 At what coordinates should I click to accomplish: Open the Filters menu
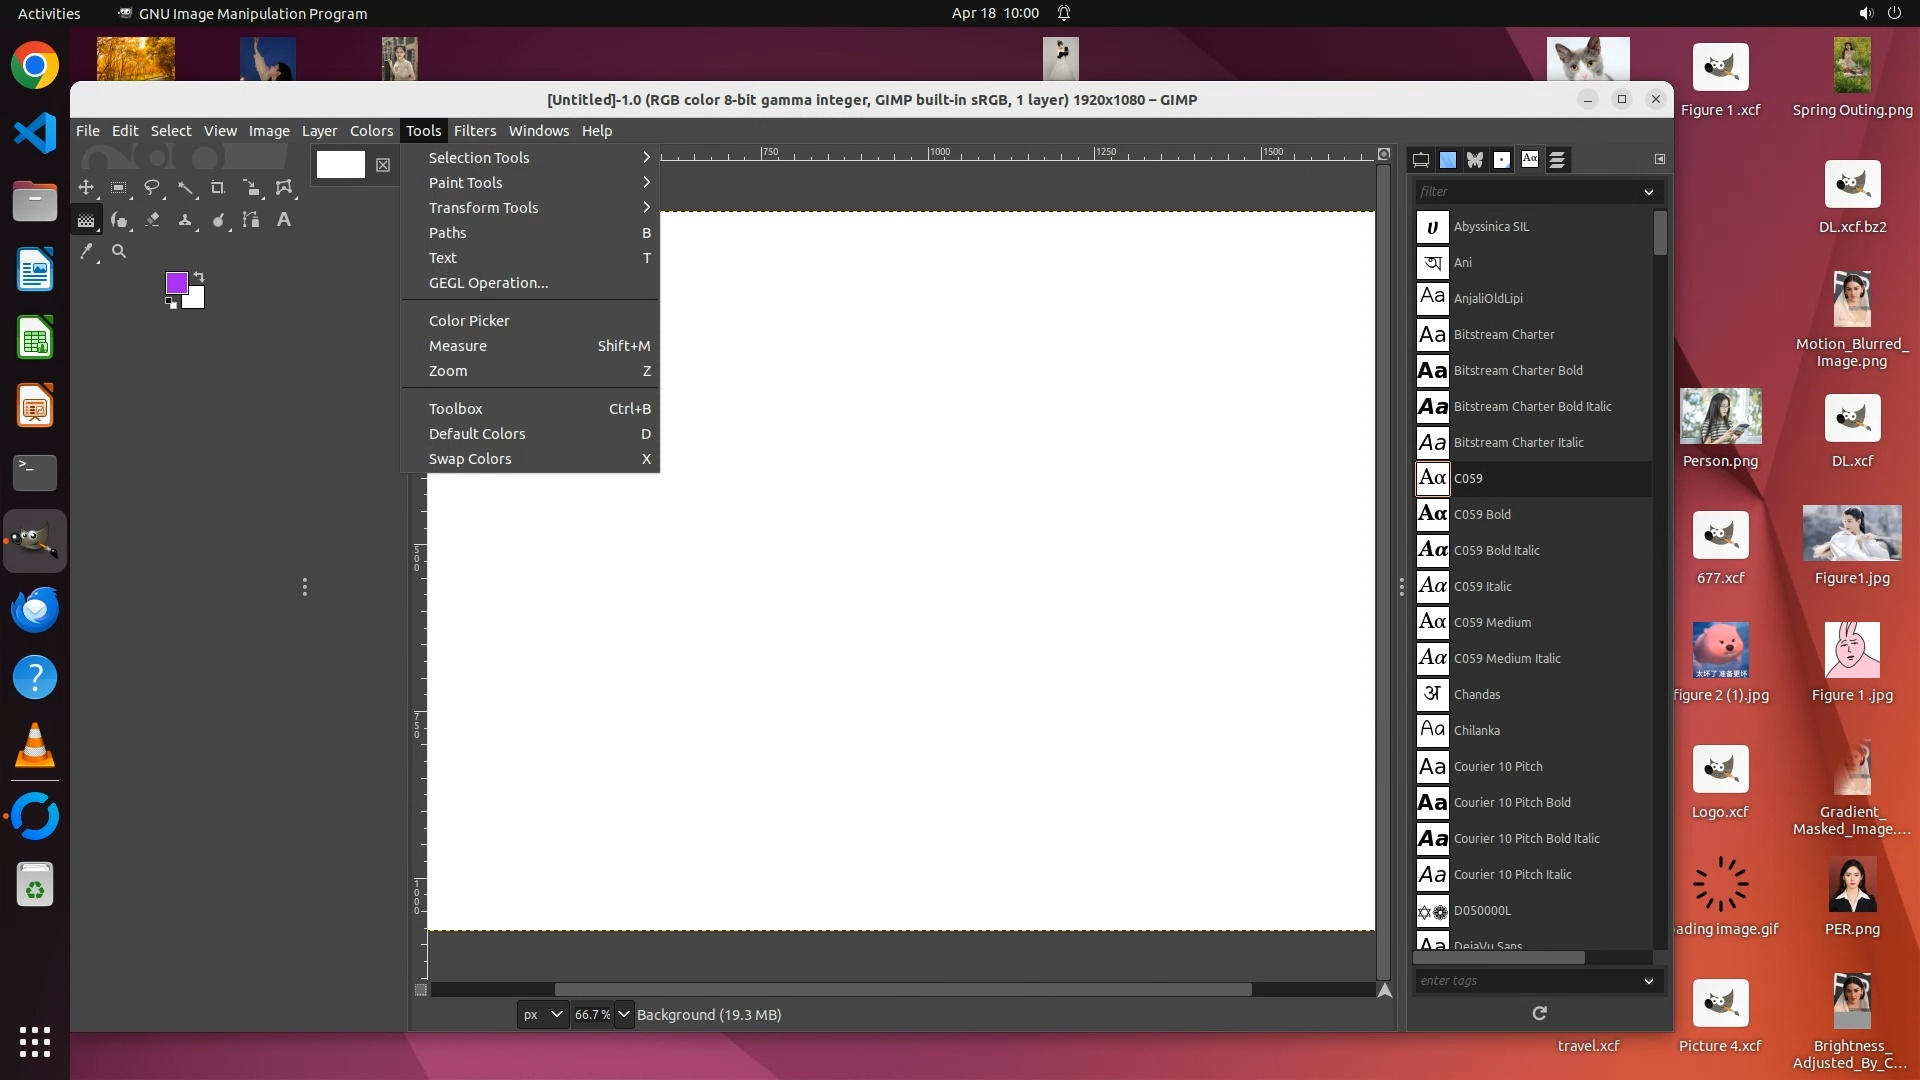tap(474, 130)
